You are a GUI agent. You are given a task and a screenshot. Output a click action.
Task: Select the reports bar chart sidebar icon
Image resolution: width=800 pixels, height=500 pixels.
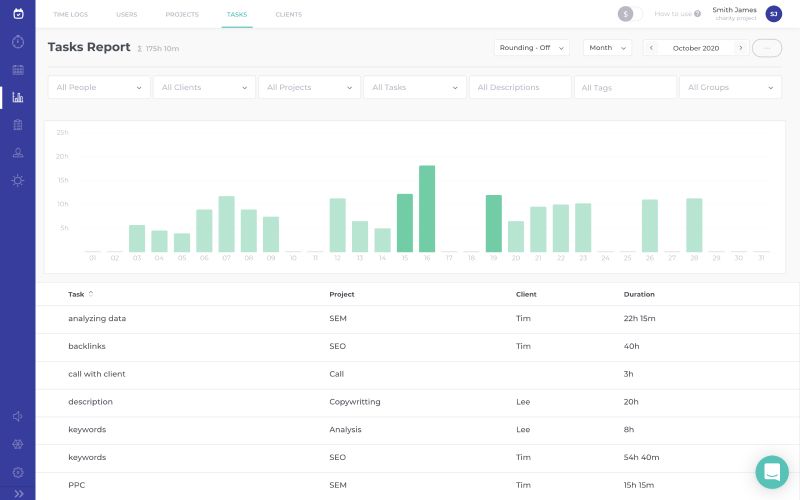click(x=18, y=97)
